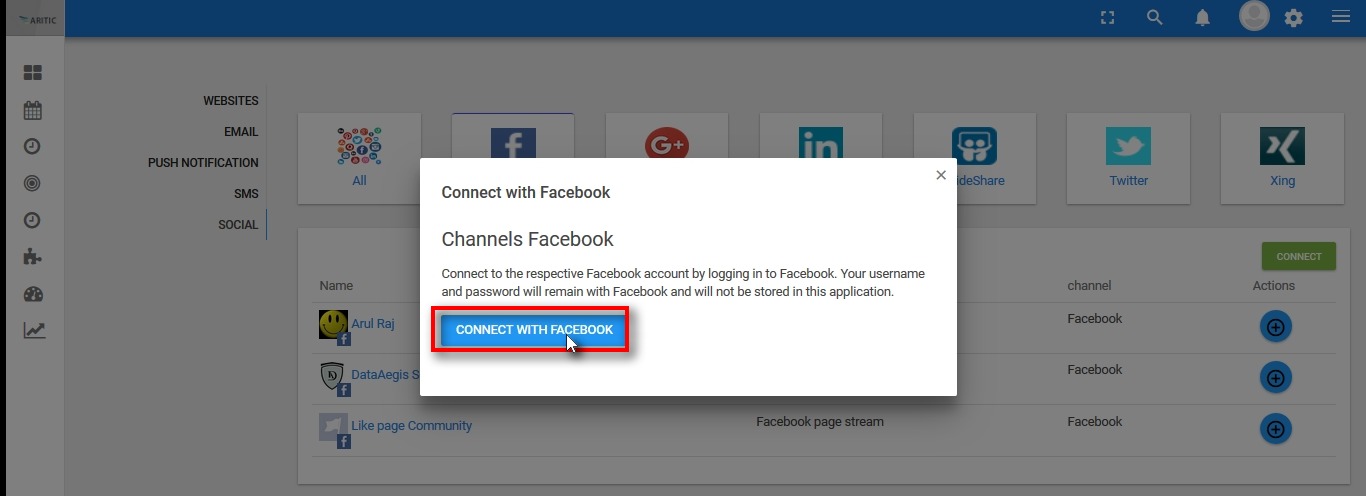1366x496 pixels.
Task: Select the LinkedIn channel card
Action: tap(821, 136)
